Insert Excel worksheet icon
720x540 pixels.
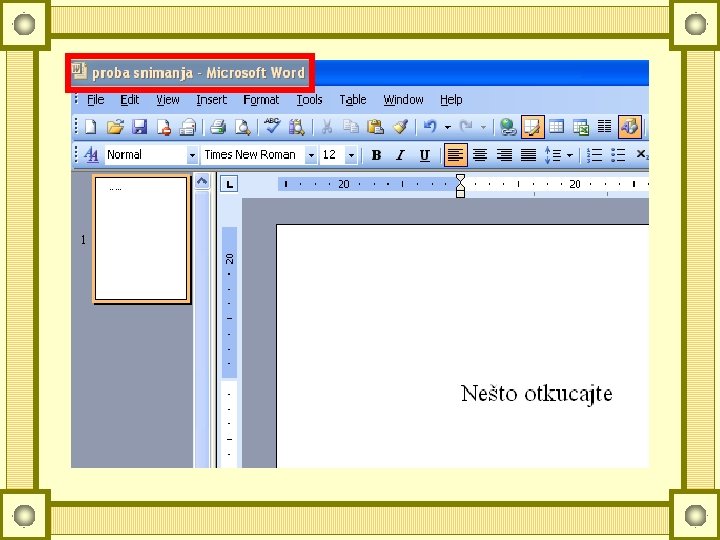(581, 127)
